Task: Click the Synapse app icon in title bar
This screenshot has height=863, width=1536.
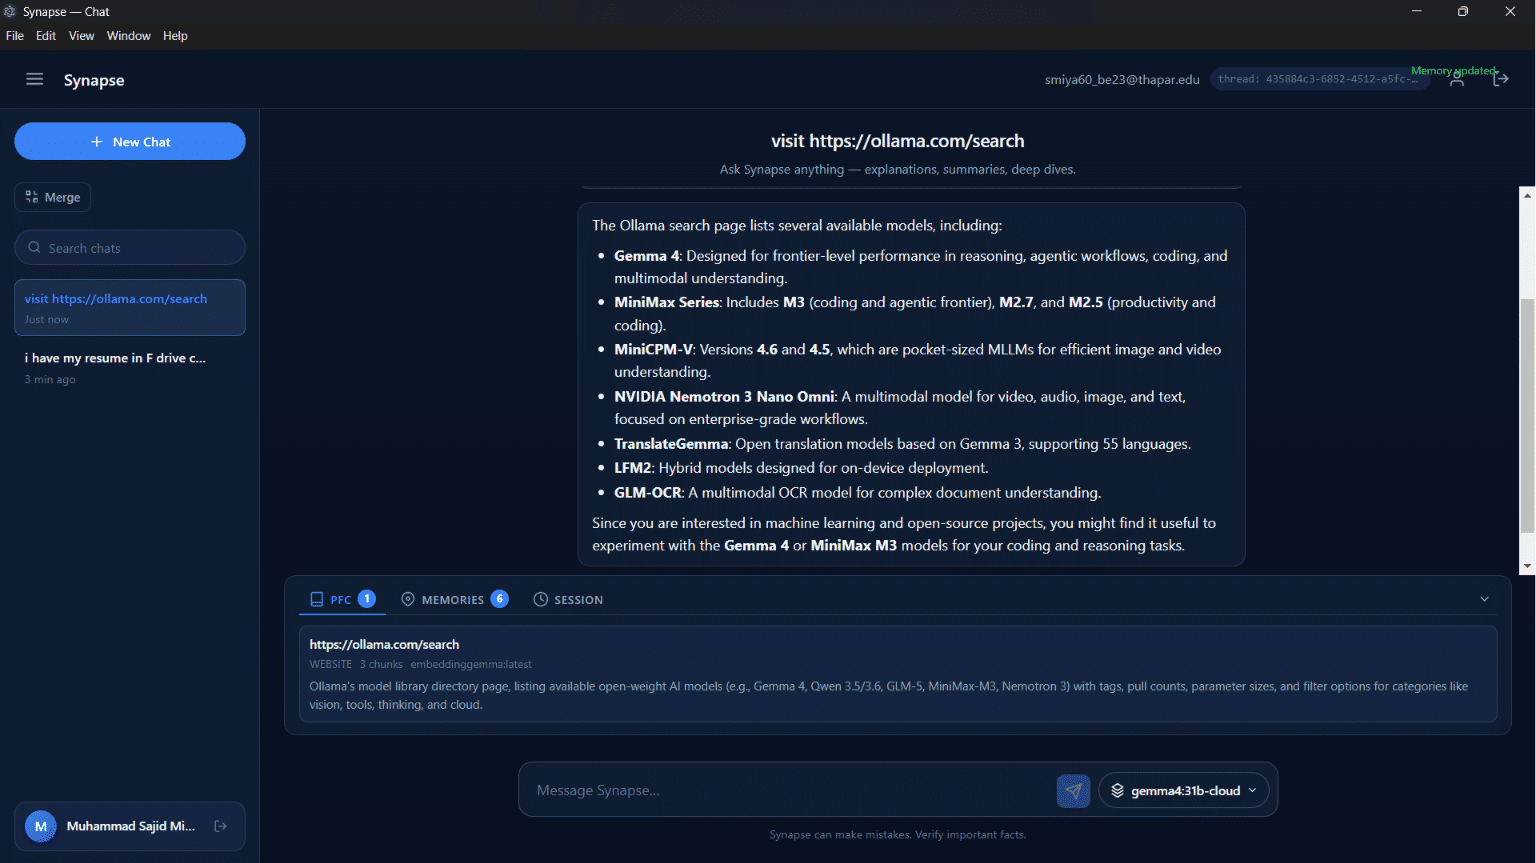Action: click(x=10, y=11)
